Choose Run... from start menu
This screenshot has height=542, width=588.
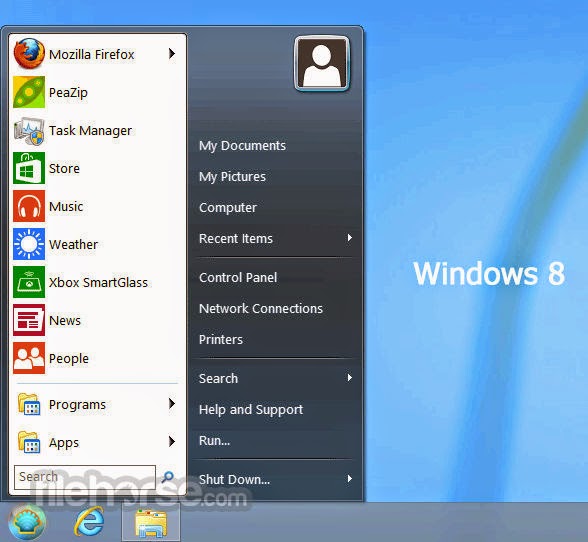pos(214,440)
